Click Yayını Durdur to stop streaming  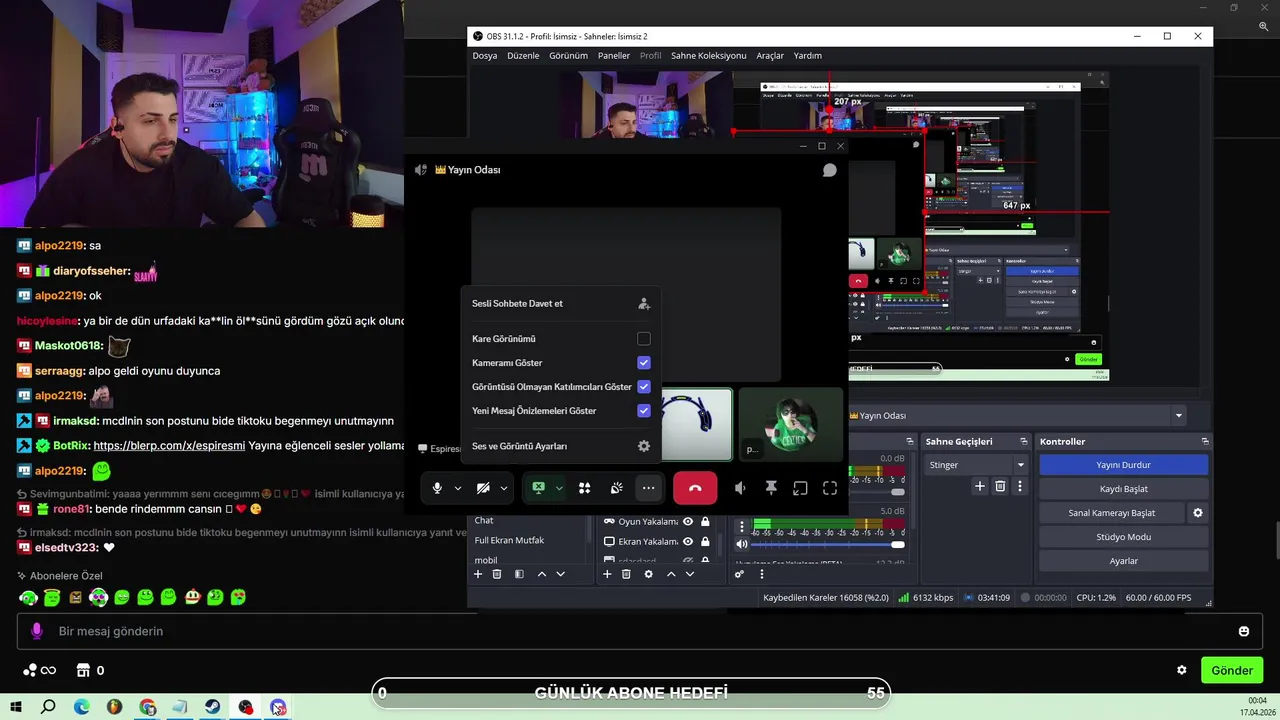point(1123,465)
